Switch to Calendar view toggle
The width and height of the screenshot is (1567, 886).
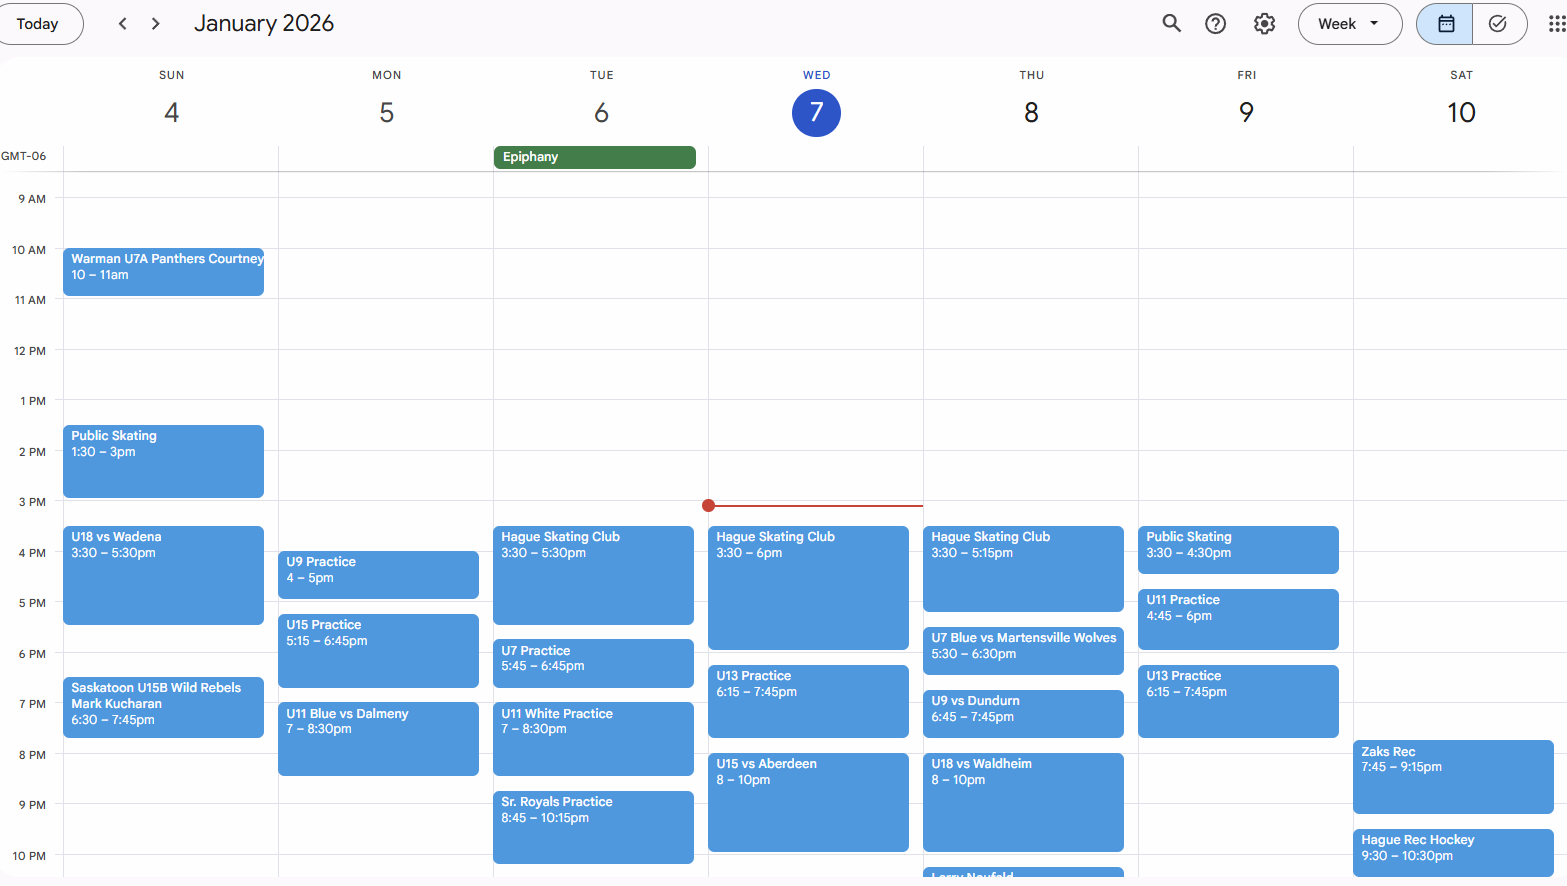coord(1445,24)
